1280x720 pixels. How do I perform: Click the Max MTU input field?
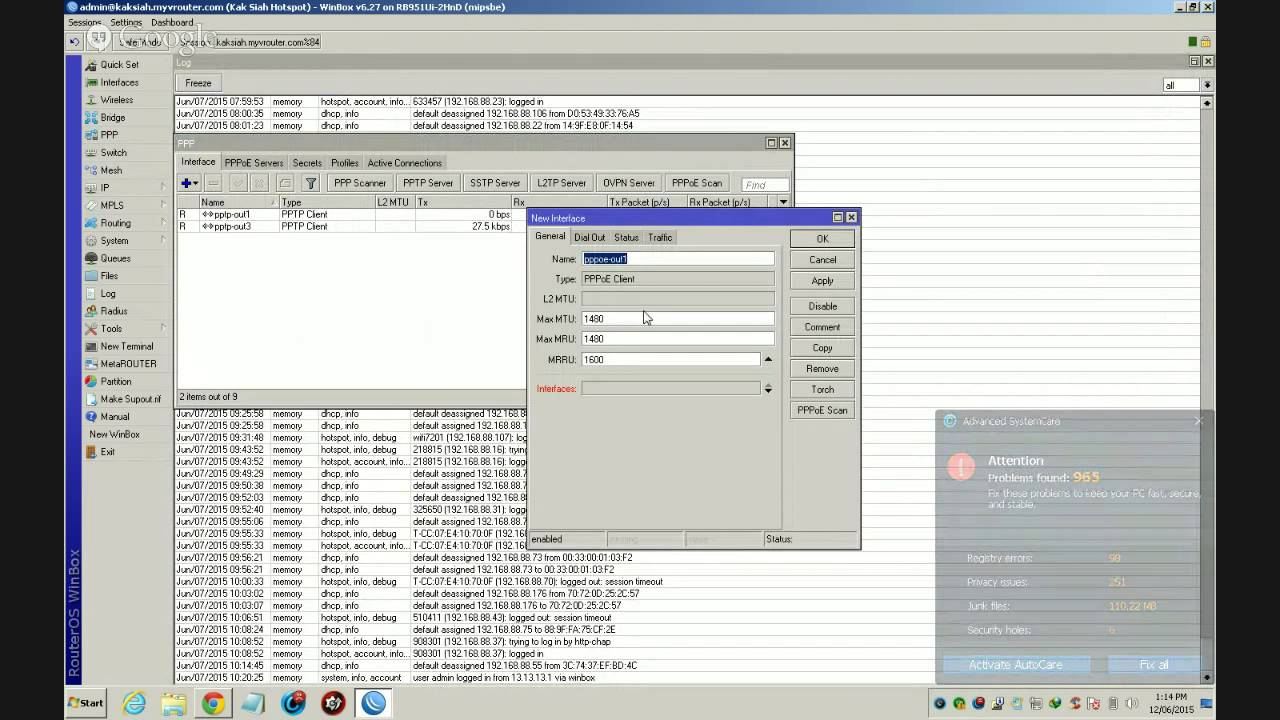click(678, 318)
